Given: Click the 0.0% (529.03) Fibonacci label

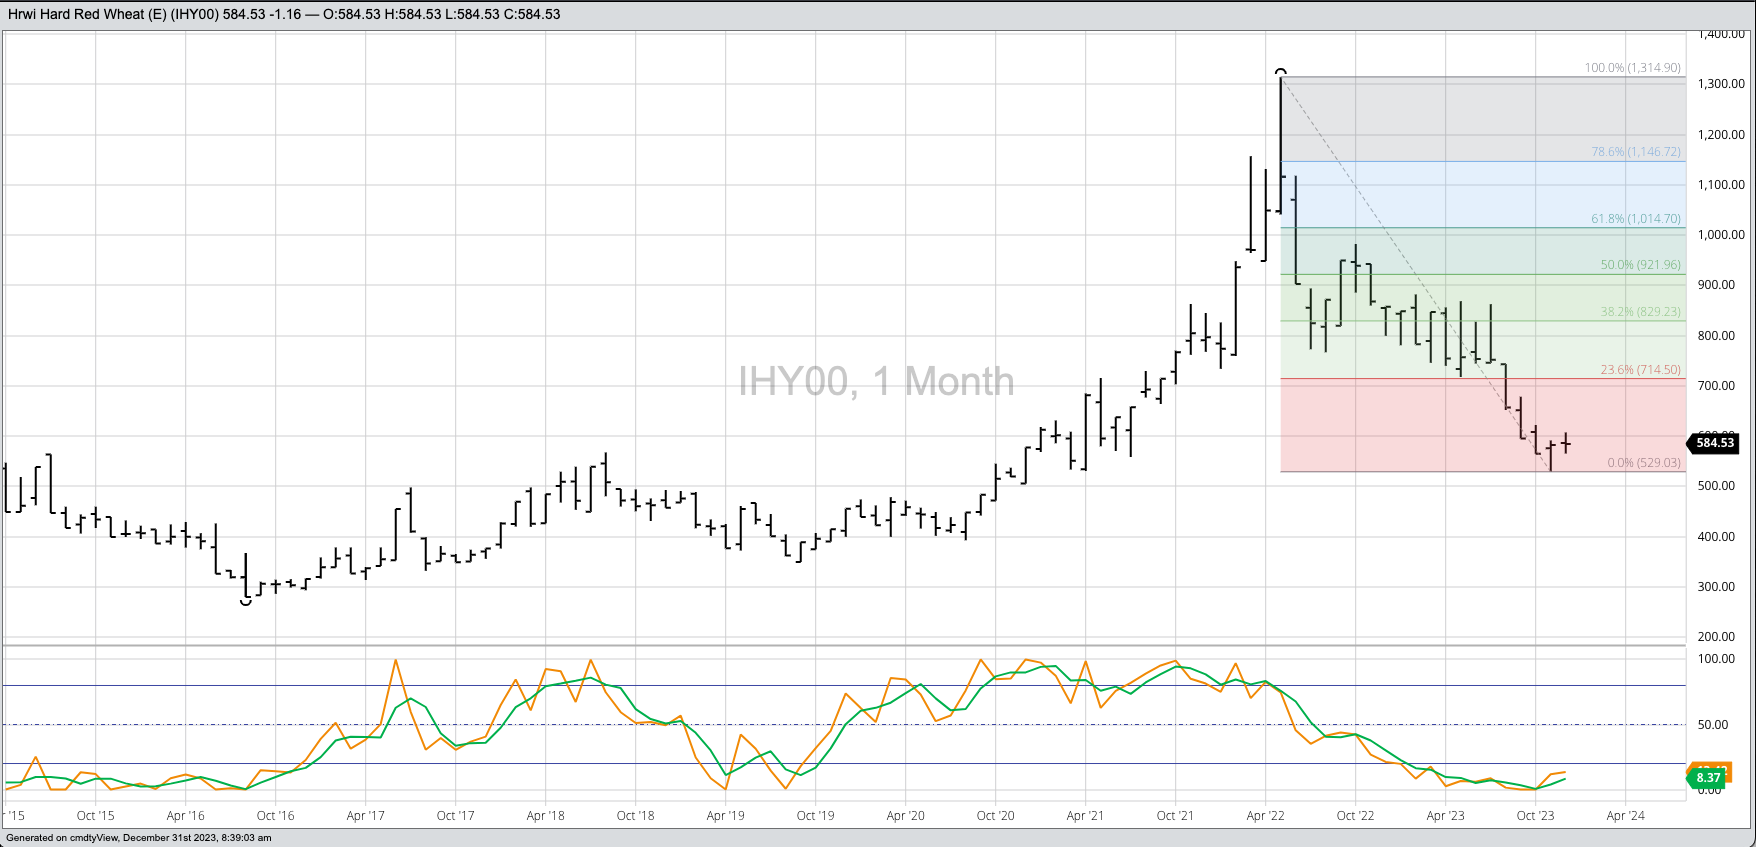Looking at the screenshot, I should click(x=1643, y=463).
